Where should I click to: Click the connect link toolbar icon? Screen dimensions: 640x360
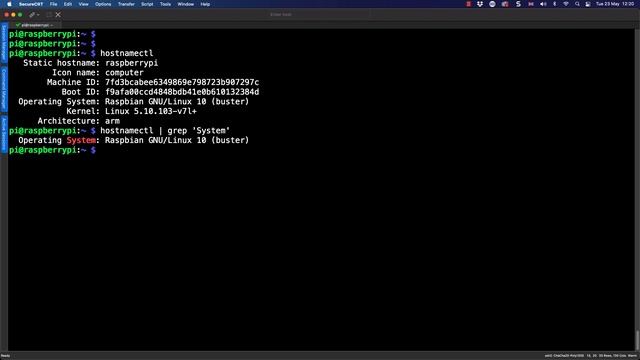32,15
